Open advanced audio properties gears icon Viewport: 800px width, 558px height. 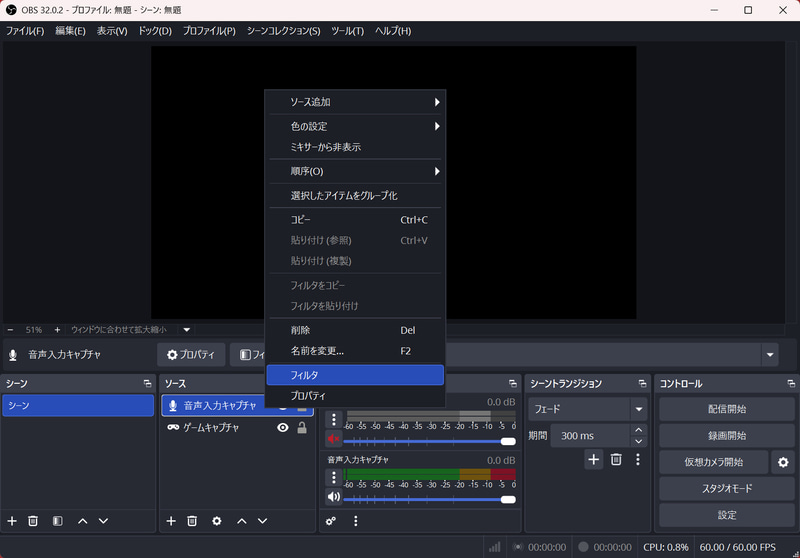331,521
